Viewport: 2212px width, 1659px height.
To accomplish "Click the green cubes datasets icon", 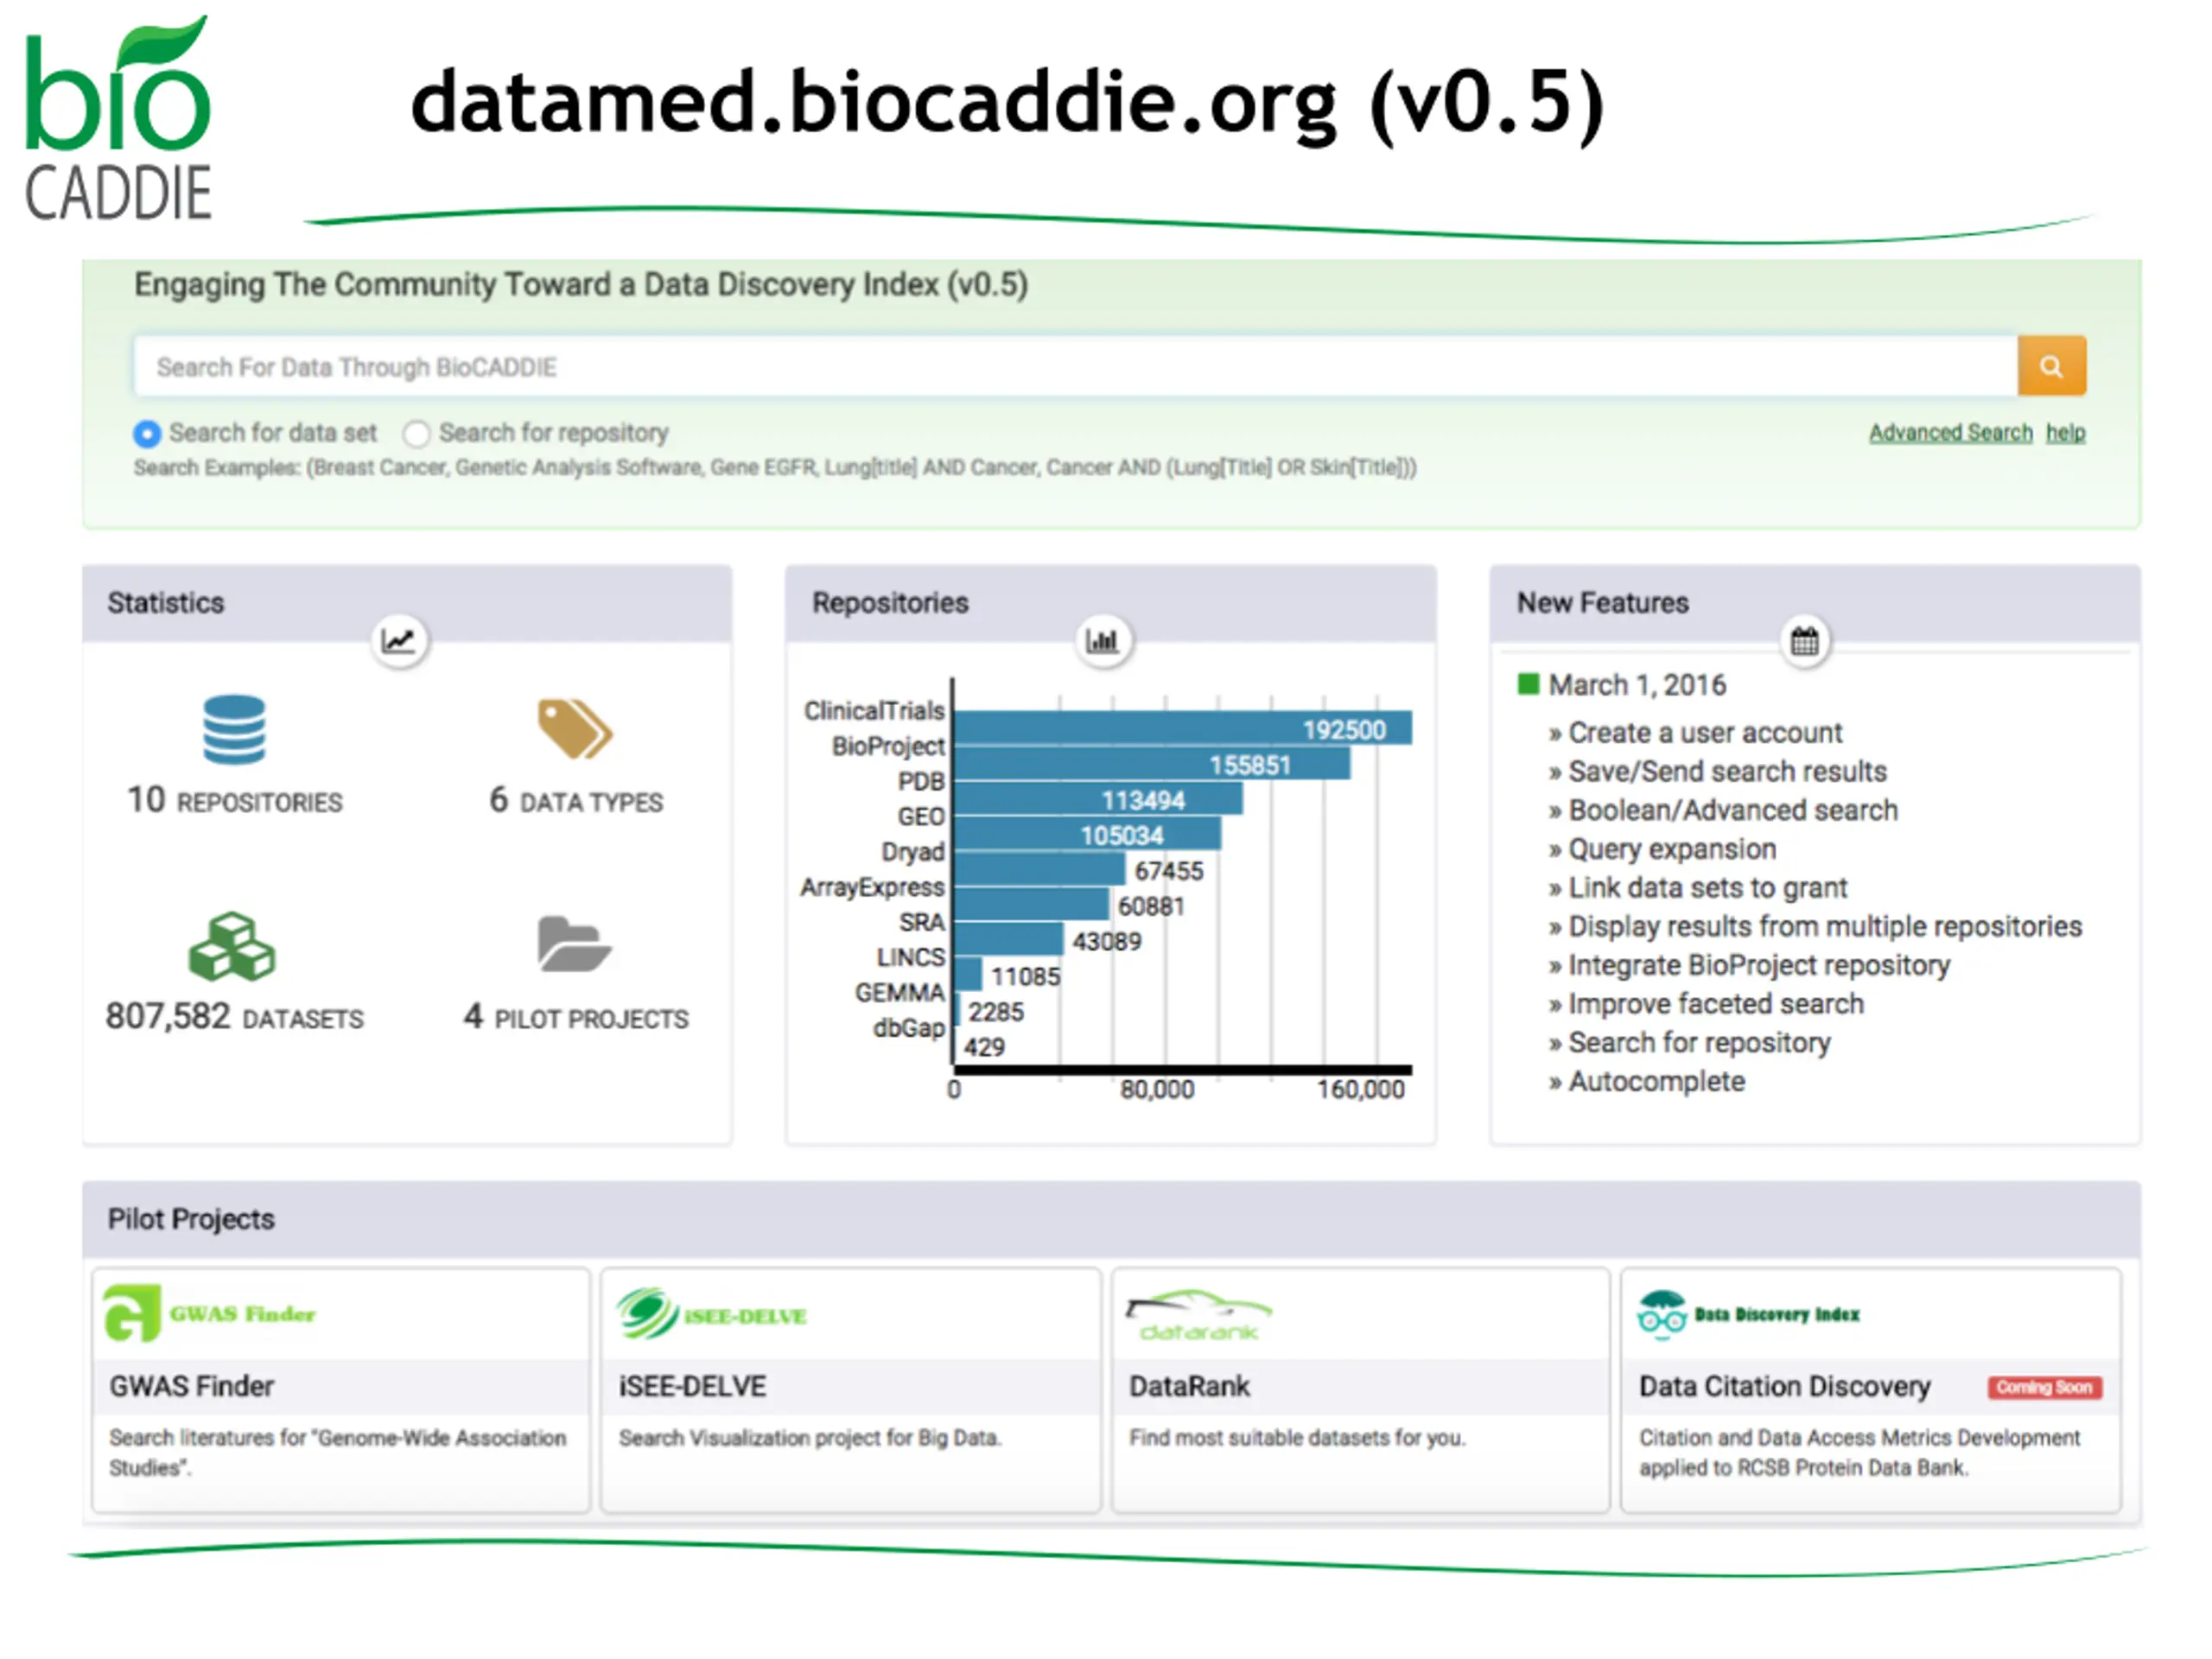I will tap(232, 946).
